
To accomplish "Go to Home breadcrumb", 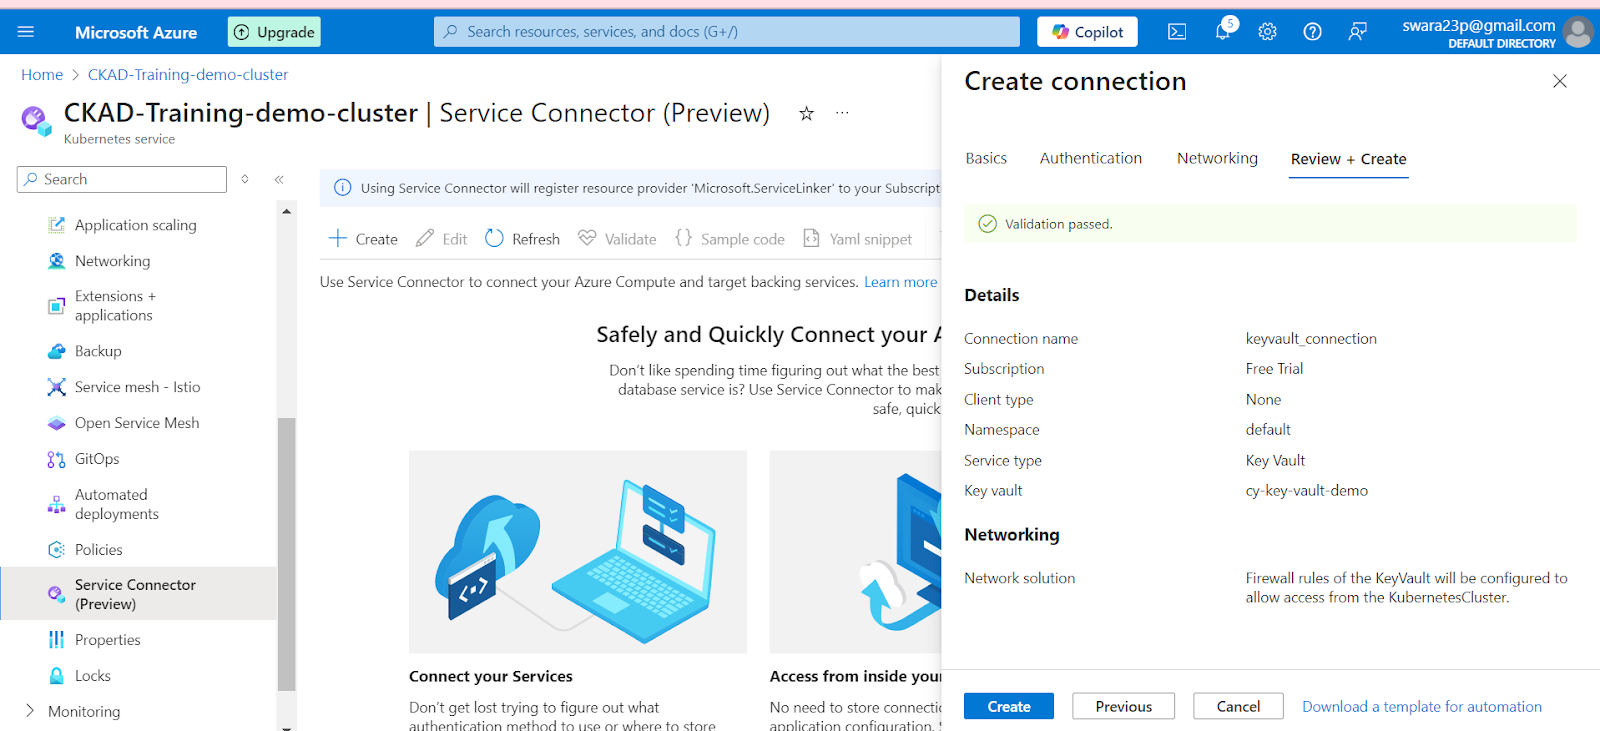I will [42, 75].
